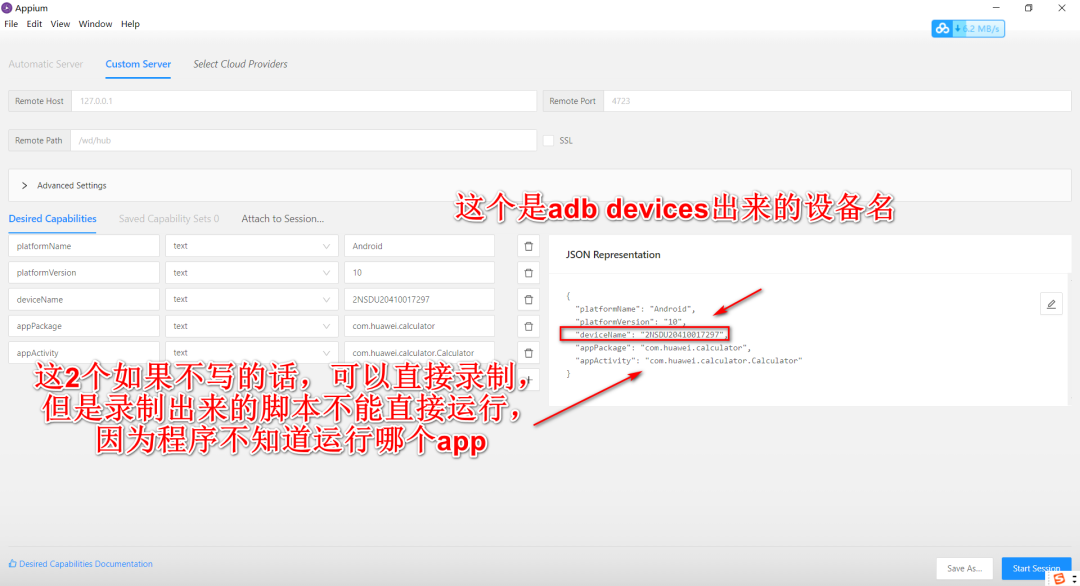Click the "platformName": "Android" JSON line
This screenshot has height=586, width=1080.
[x=635, y=309]
